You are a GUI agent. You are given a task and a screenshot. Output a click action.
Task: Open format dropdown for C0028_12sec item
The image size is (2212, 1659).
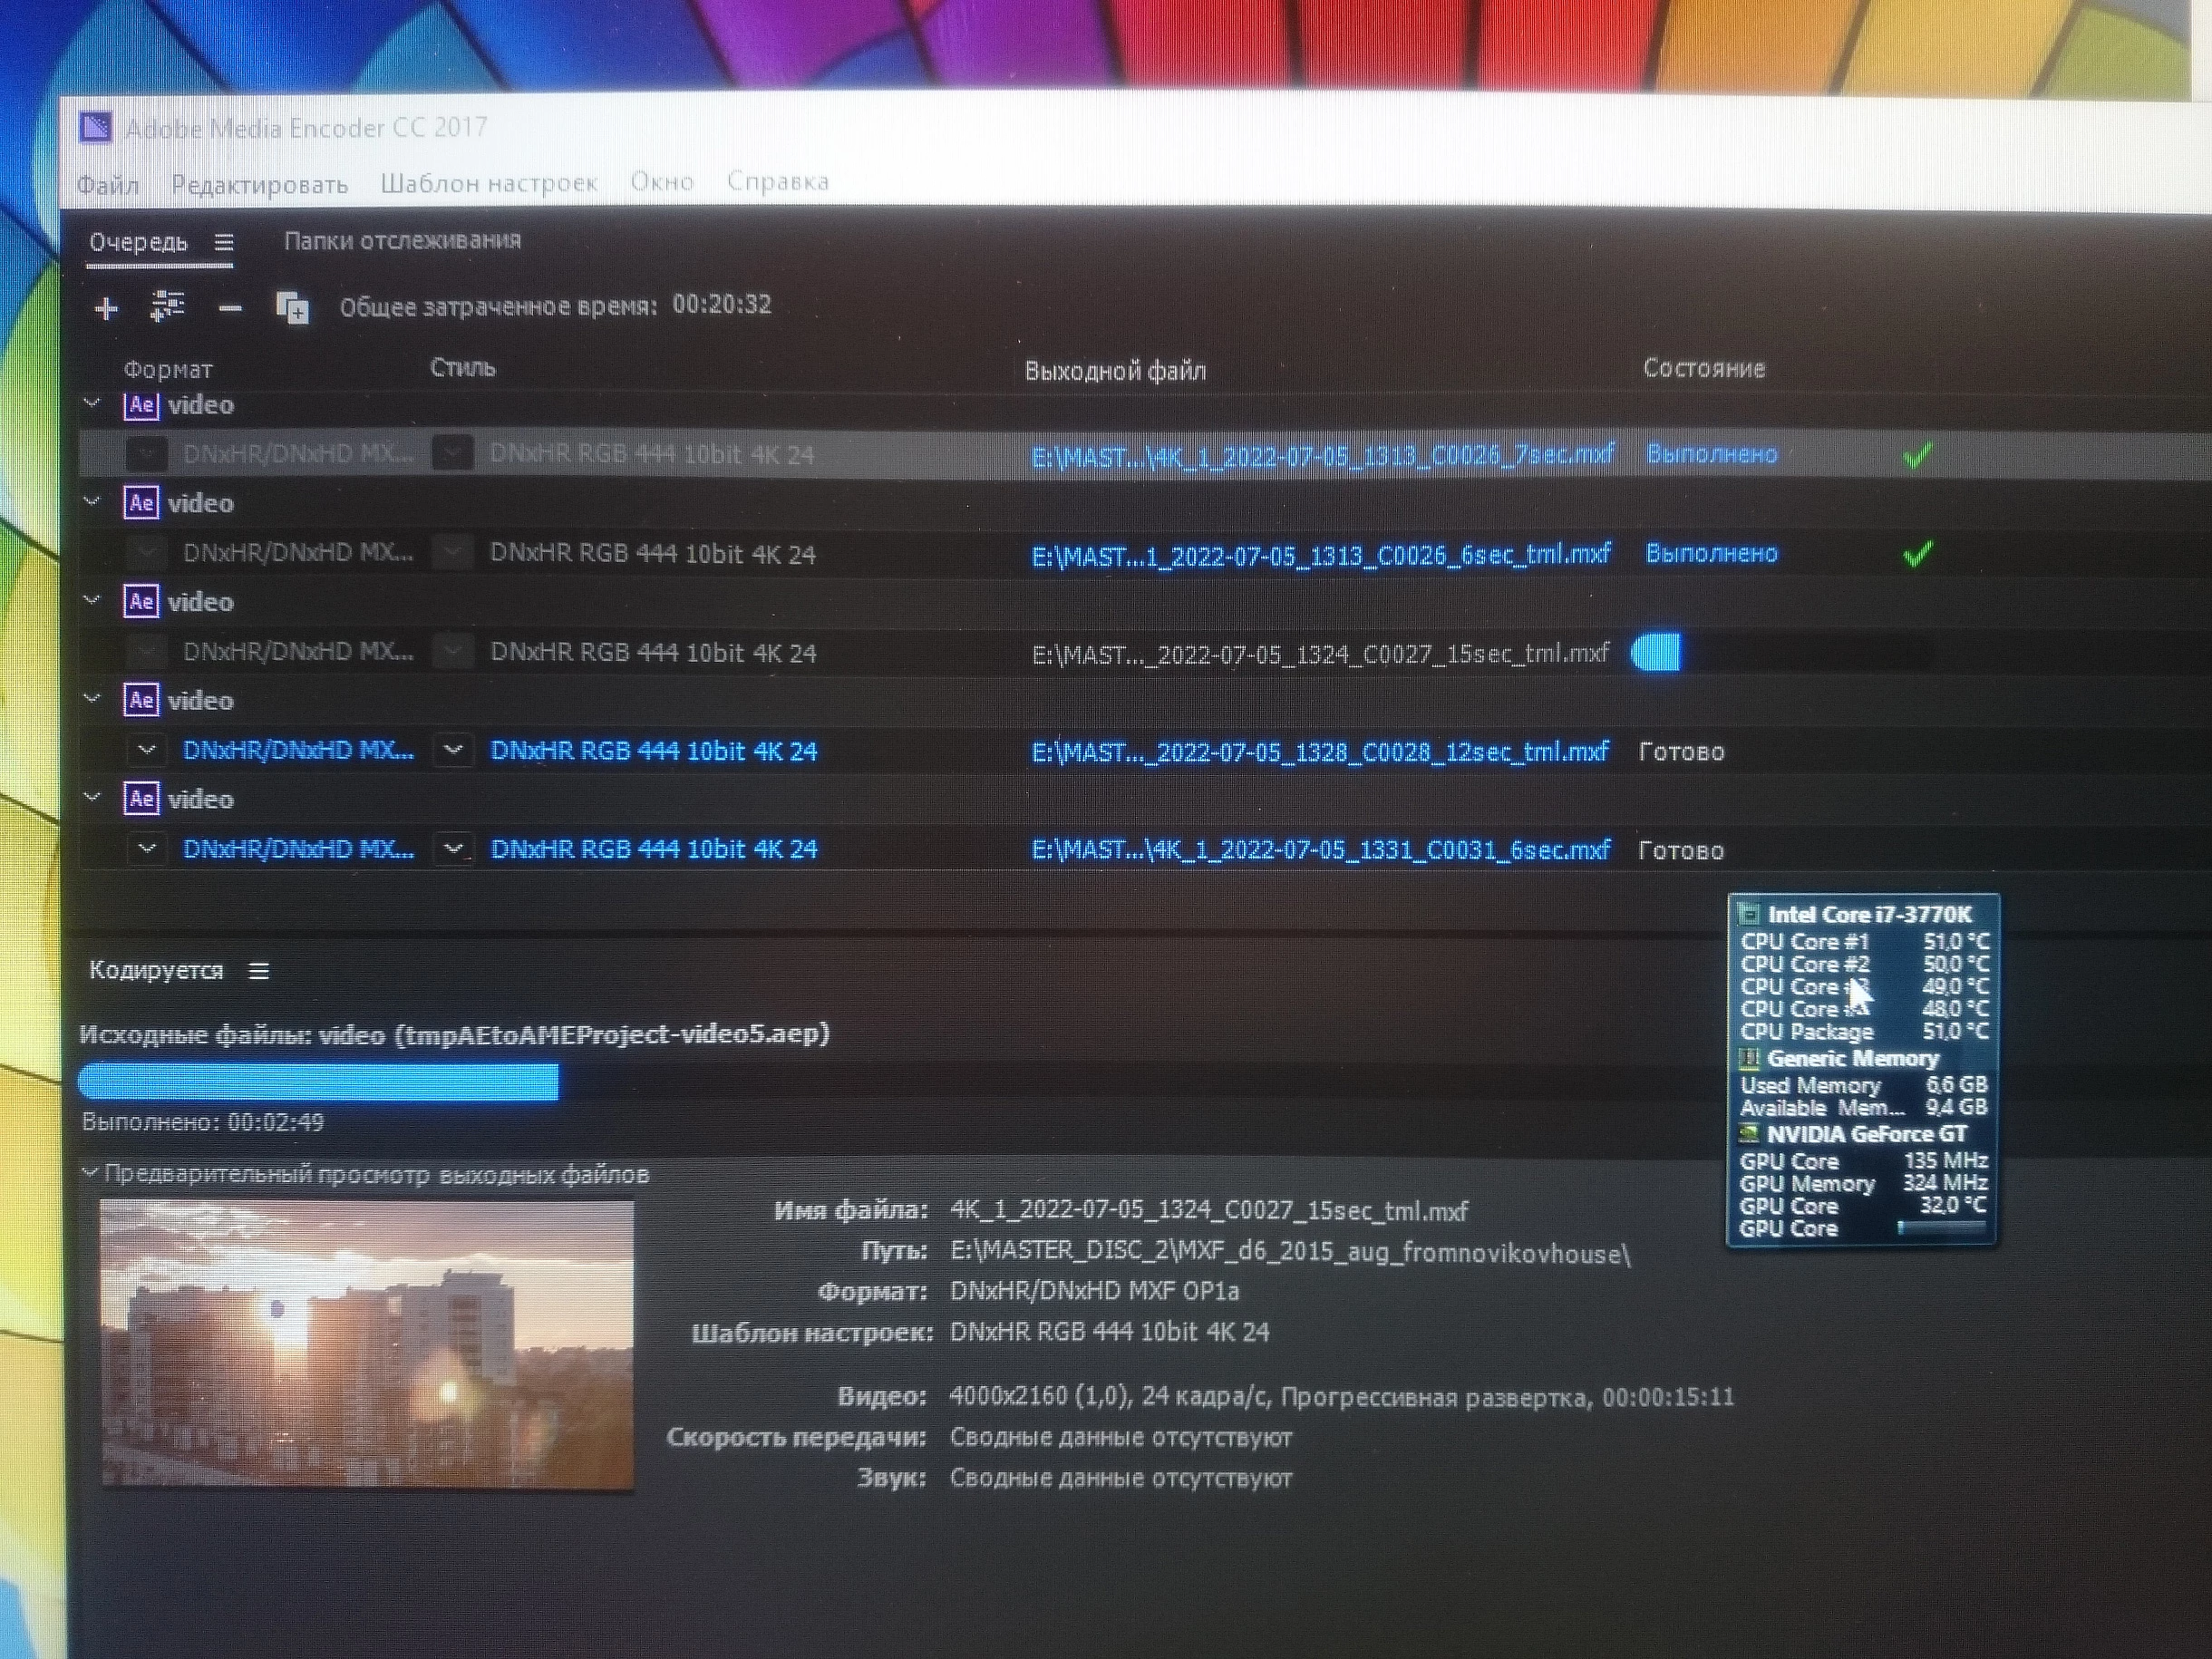147,750
